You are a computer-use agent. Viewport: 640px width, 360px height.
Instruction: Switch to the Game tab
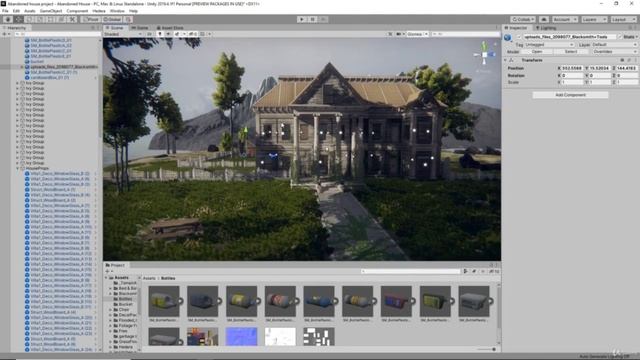140,28
